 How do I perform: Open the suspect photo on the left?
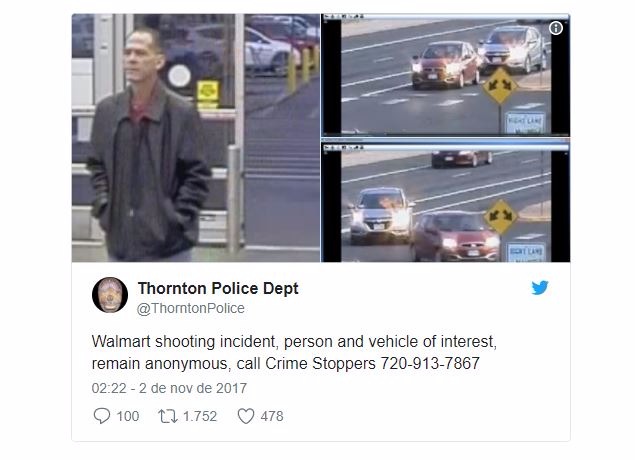click(196, 138)
